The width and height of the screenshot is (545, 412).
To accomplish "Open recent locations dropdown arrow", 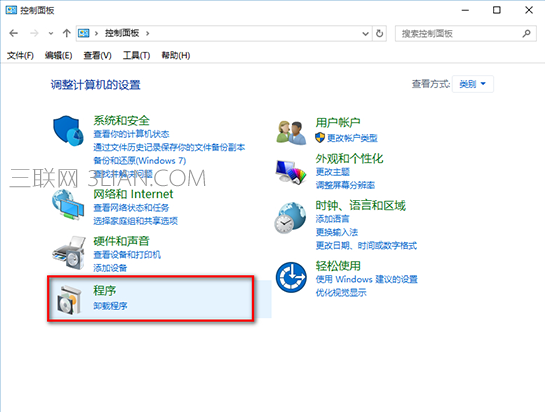I will point(51,33).
